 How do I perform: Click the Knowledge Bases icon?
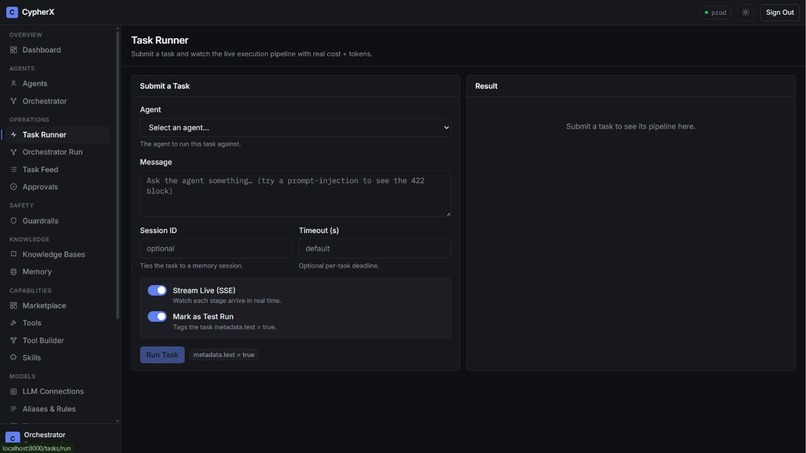(13, 255)
